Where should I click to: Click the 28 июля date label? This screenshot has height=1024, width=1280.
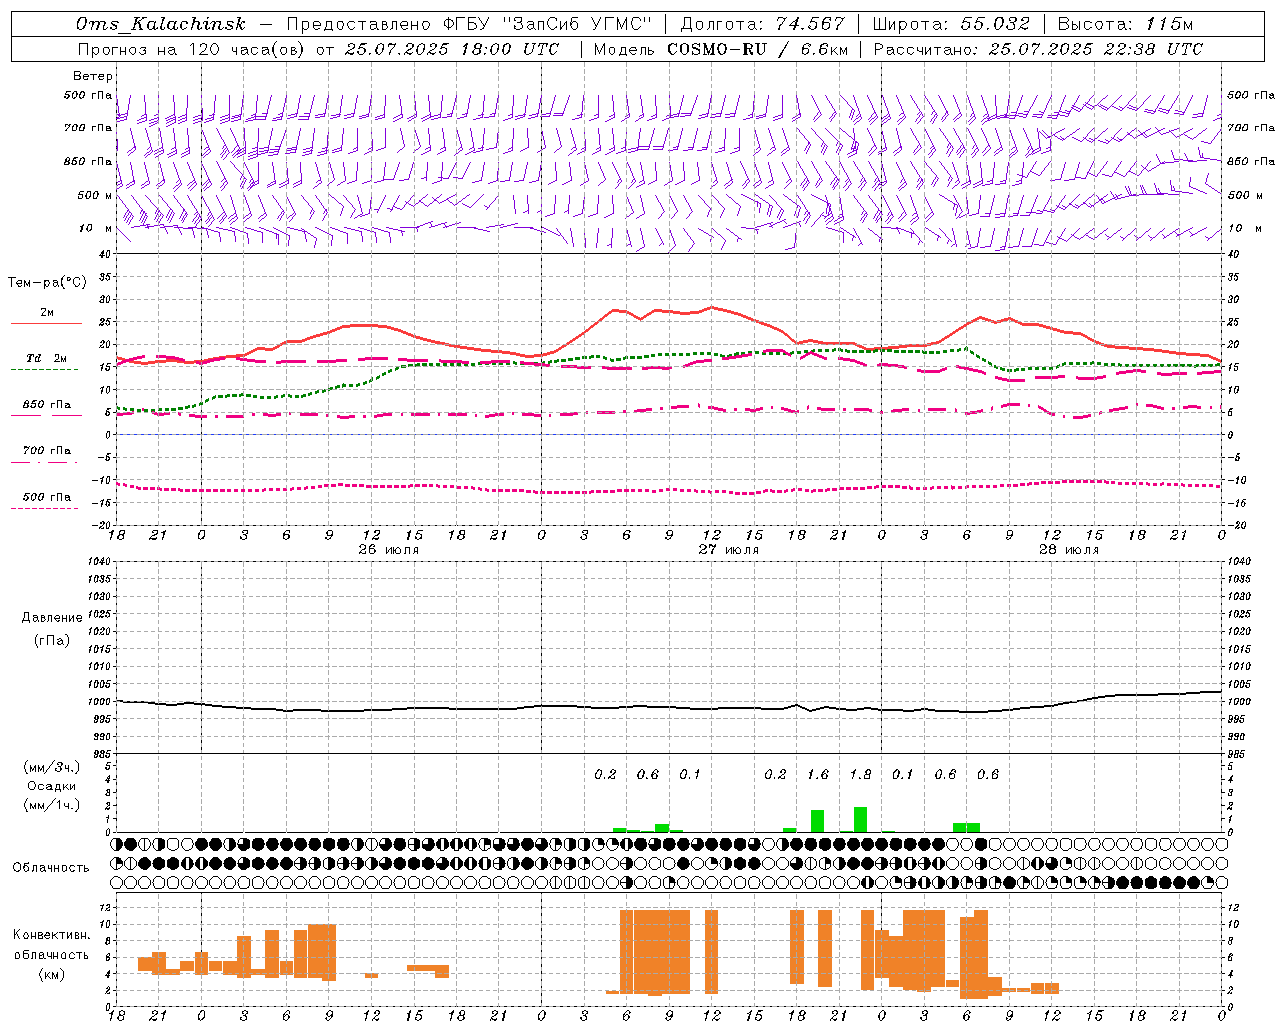(x=1068, y=549)
